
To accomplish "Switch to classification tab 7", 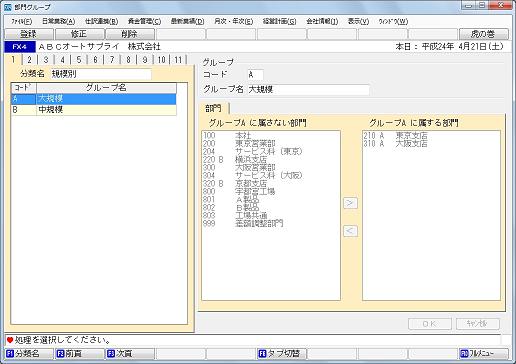I will click(x=112, y=60).
